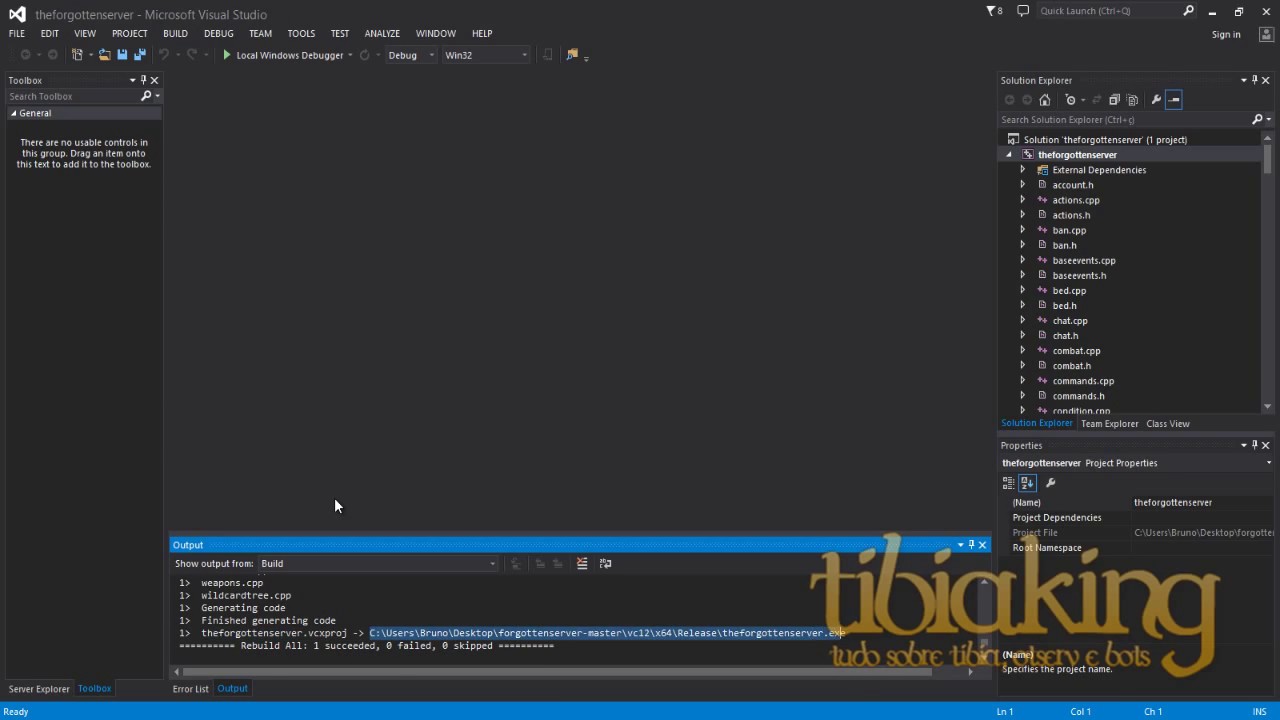
Task: Click the Save All icon
Action: point(139,55)
